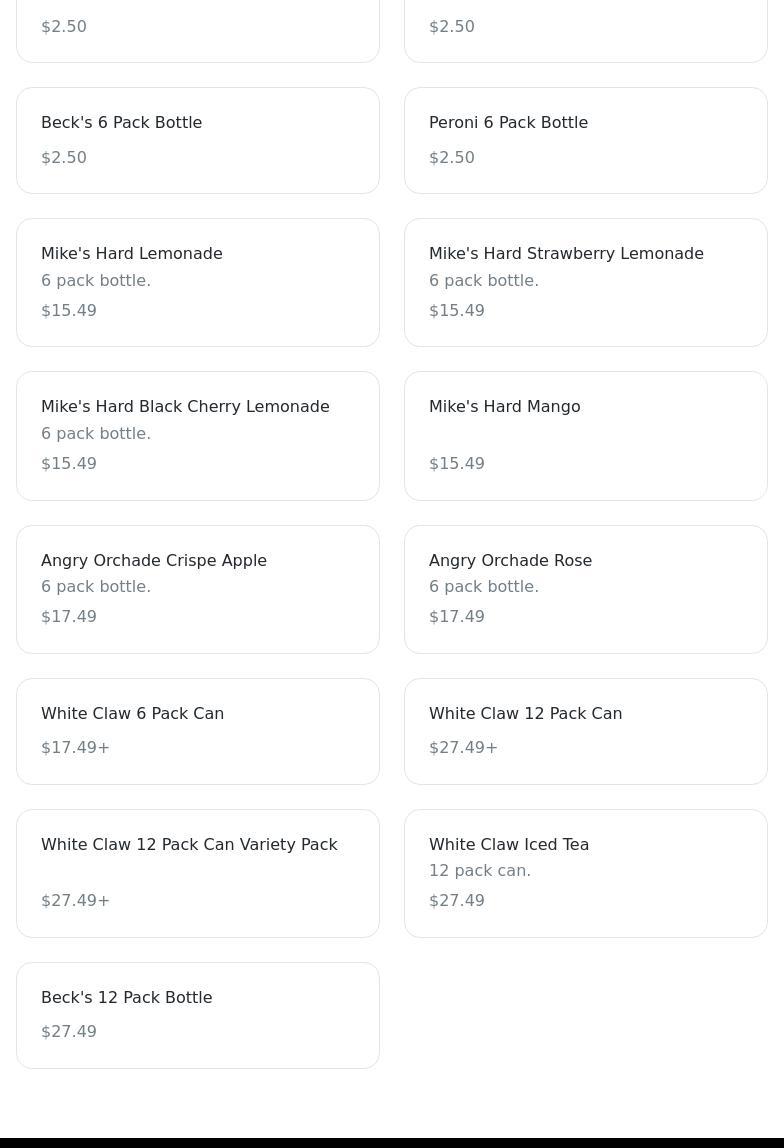Open Mike's Hard Strawberry Lemonade card

click(586, 283)
